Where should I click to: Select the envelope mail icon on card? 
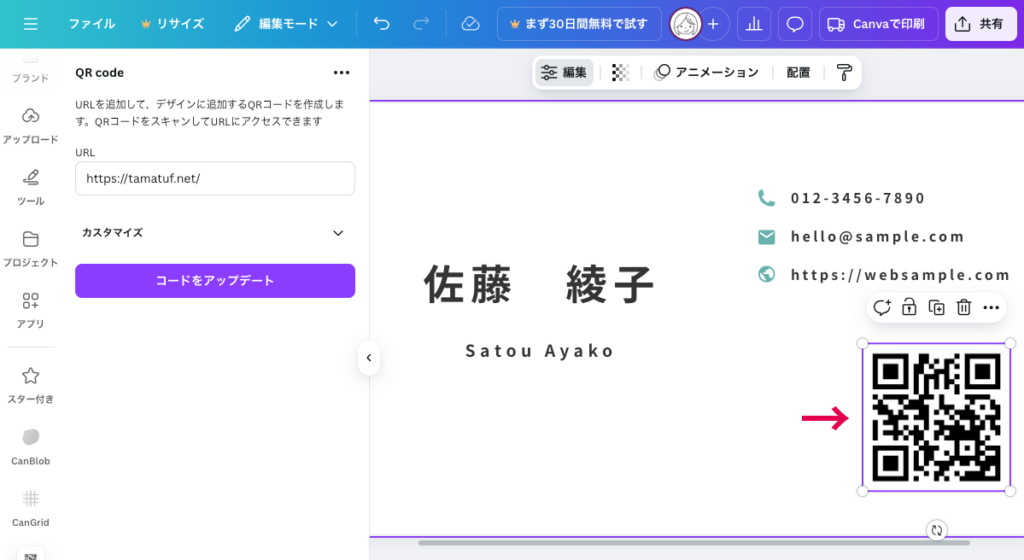pyautogui.click(x=767, y=237)
